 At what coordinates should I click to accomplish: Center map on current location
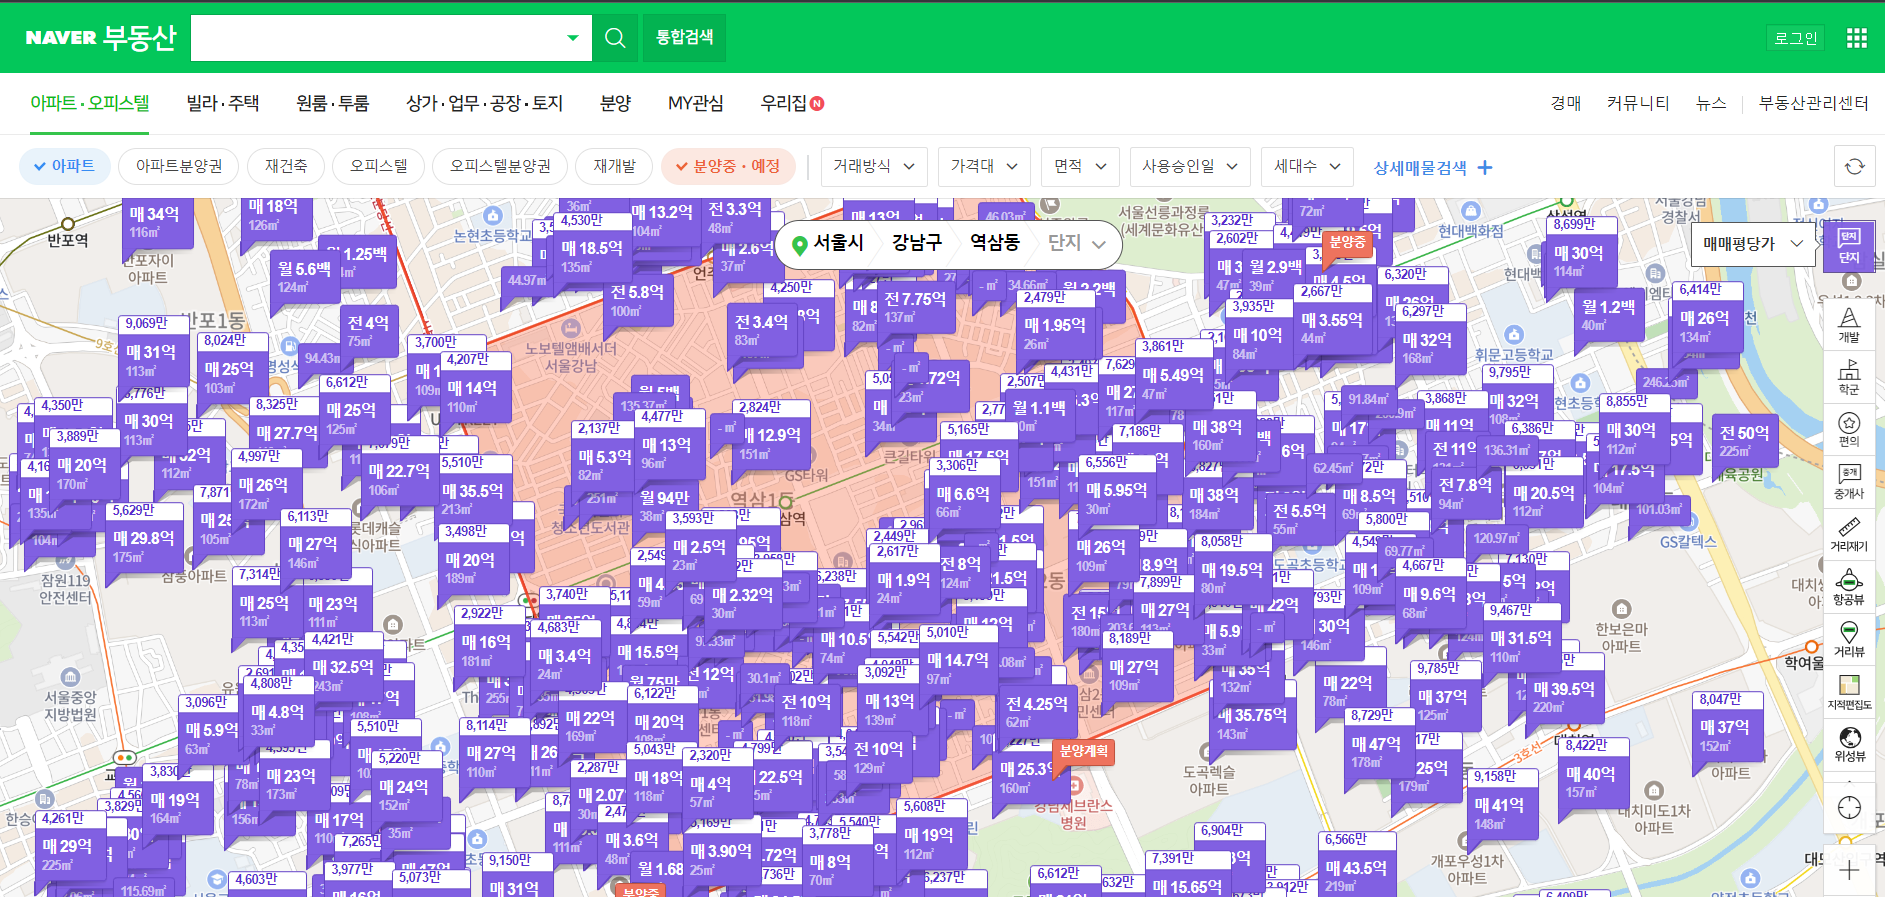(1849, 808)
